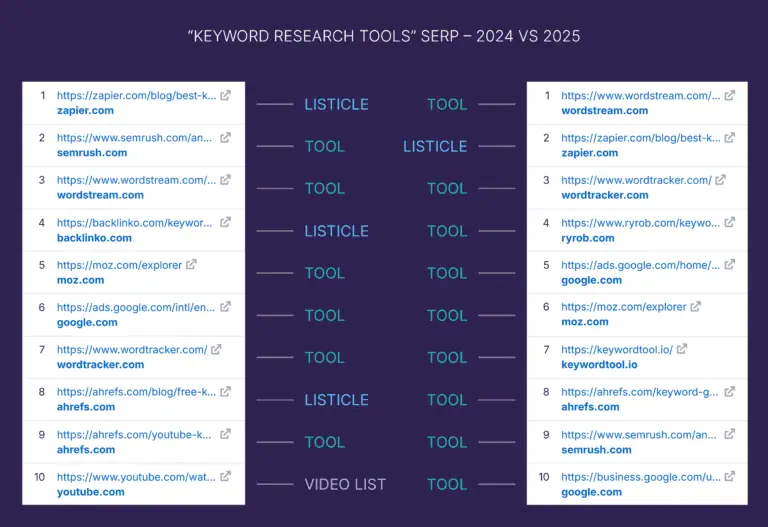Select bold domain semrush.com in 2024 list
The width and height of the screenshot is (768, 527).
pyautogui.click(x=92, y=153)
